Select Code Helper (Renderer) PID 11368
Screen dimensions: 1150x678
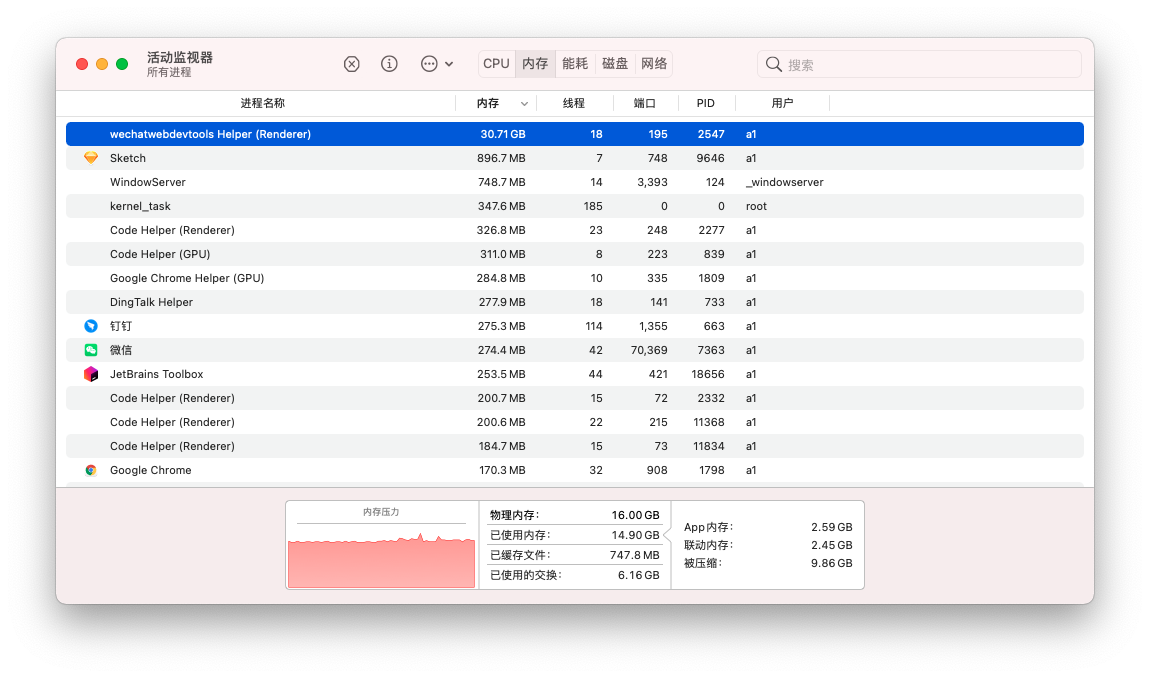pos(575,422)
